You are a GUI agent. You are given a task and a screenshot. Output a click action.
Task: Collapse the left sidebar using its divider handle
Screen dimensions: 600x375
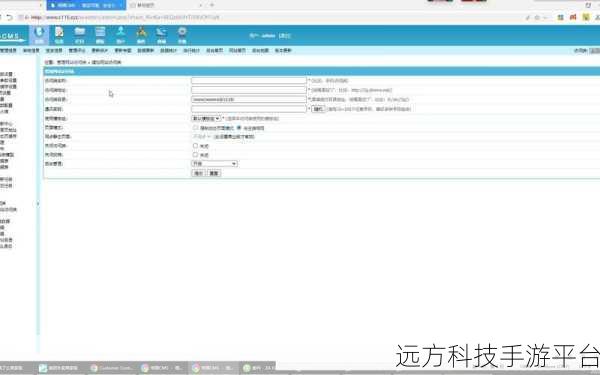(38, 204)
